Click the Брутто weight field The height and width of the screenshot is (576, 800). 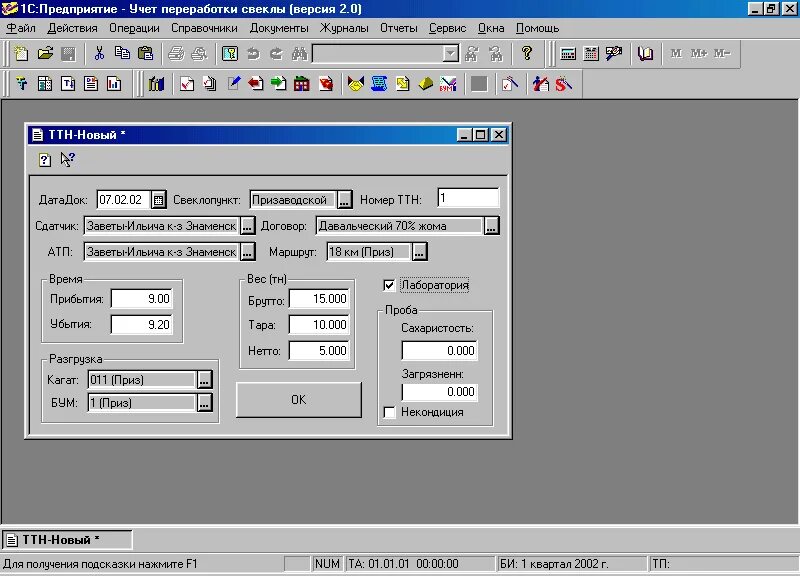319,299
